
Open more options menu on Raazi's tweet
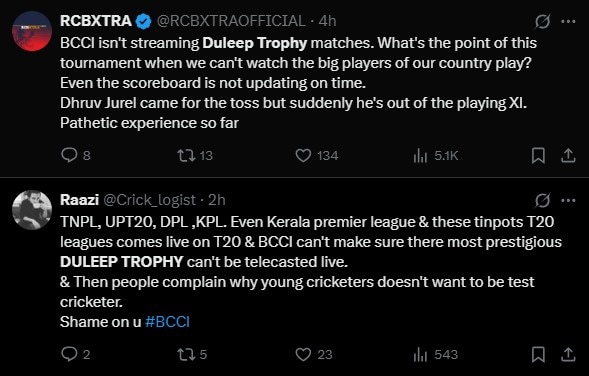(568, 201)
